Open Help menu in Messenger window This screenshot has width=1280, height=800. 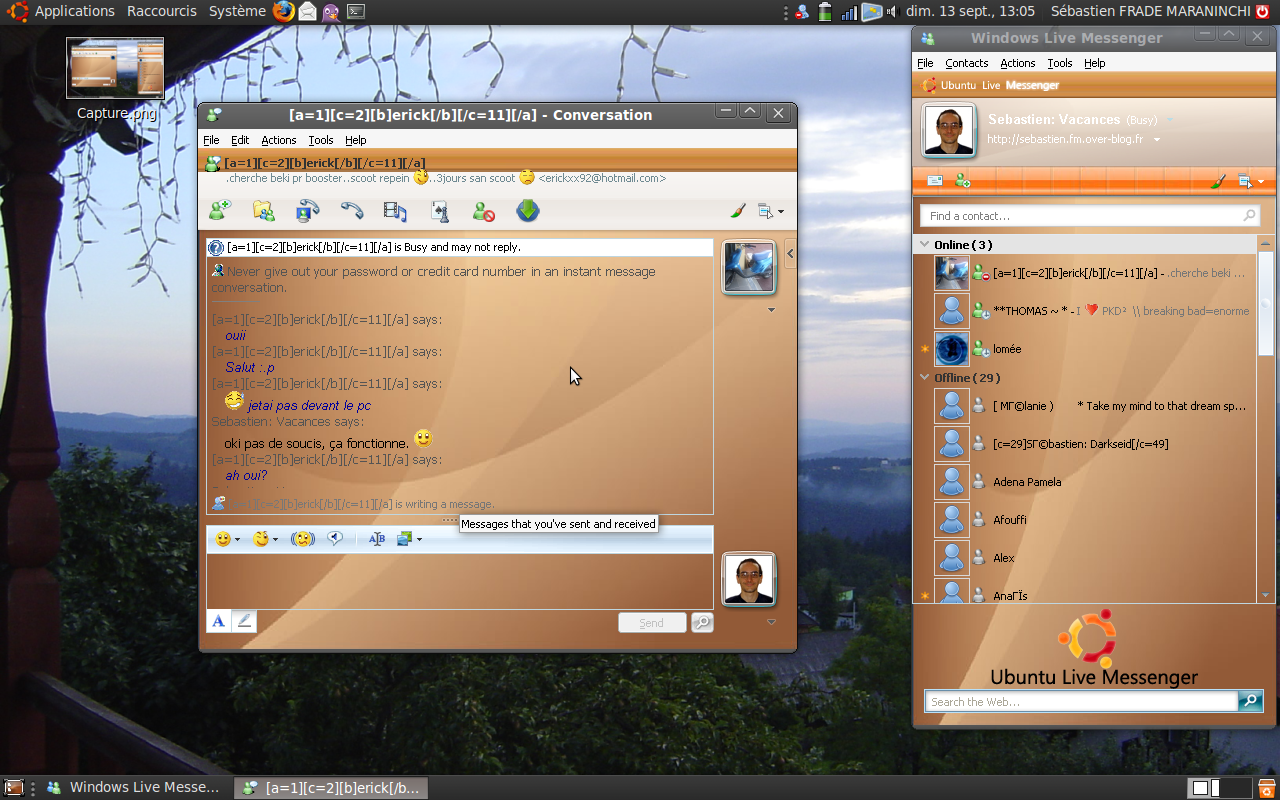click(1095, 63)
